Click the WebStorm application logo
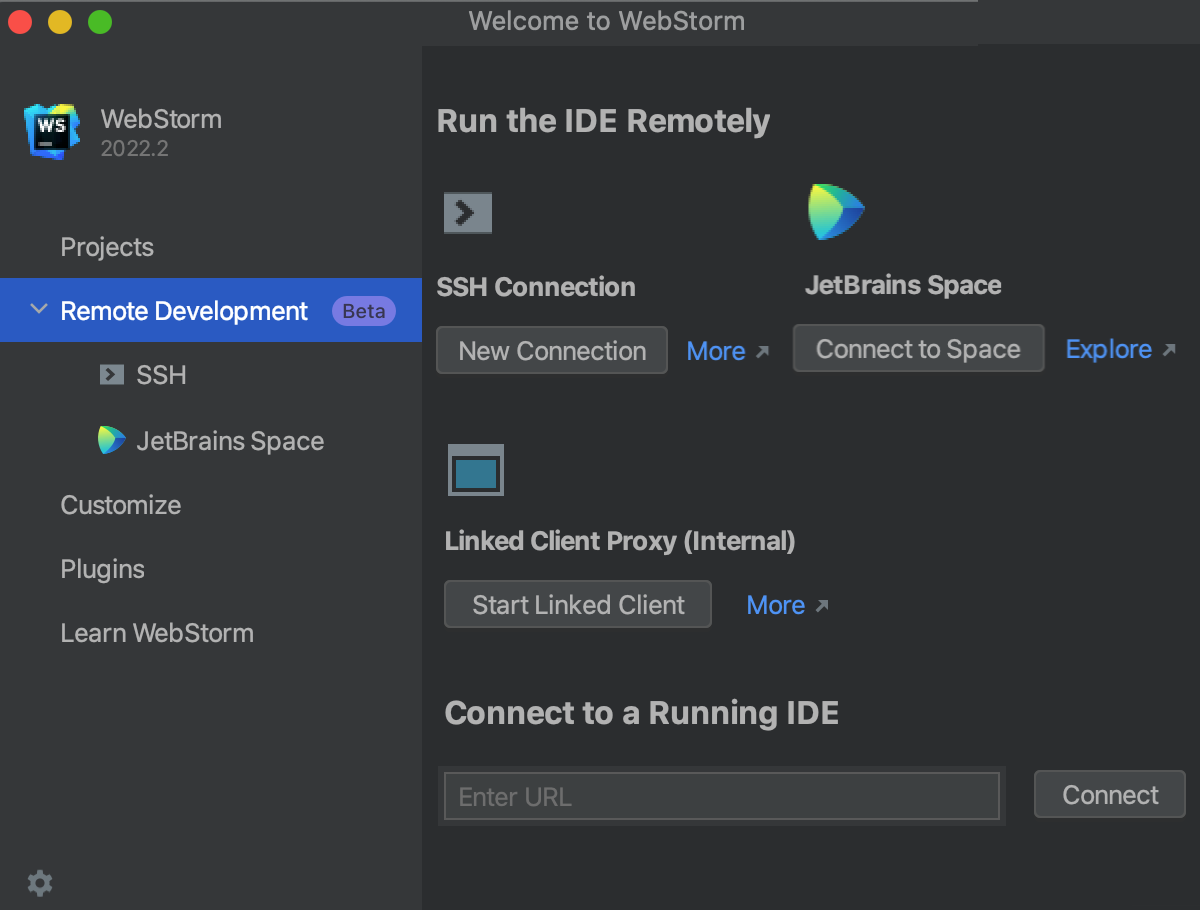Screen dimensions: 1200x910 (51, 131)
